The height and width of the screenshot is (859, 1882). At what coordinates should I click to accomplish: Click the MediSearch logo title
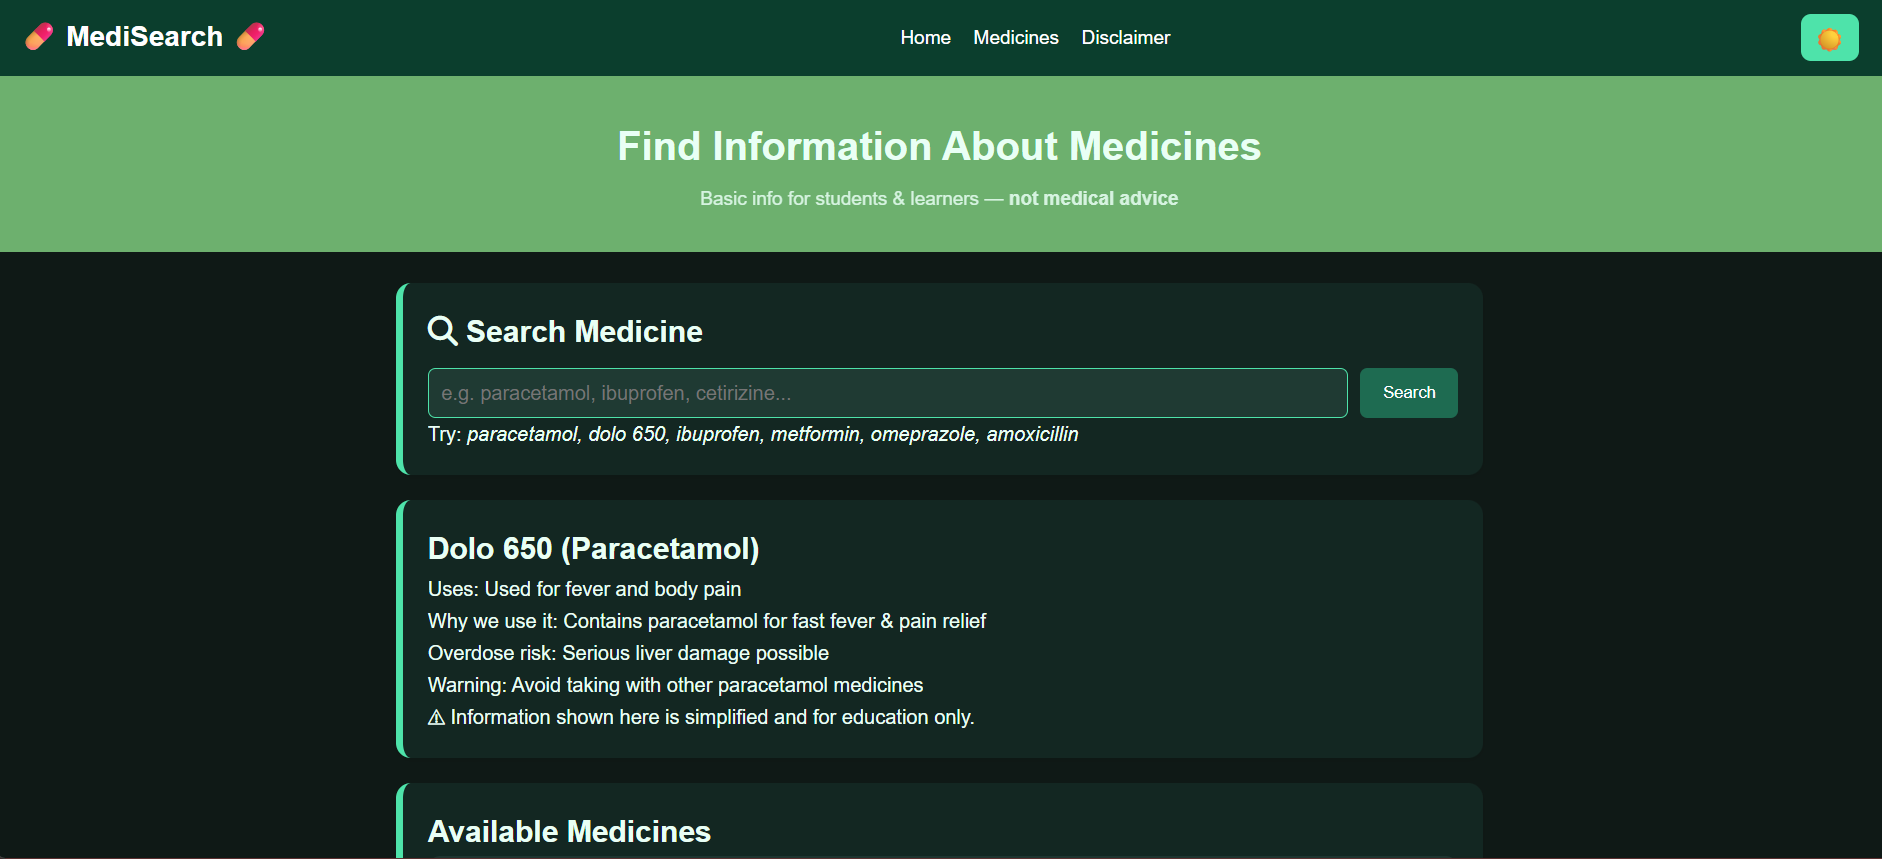pos(144,37)
